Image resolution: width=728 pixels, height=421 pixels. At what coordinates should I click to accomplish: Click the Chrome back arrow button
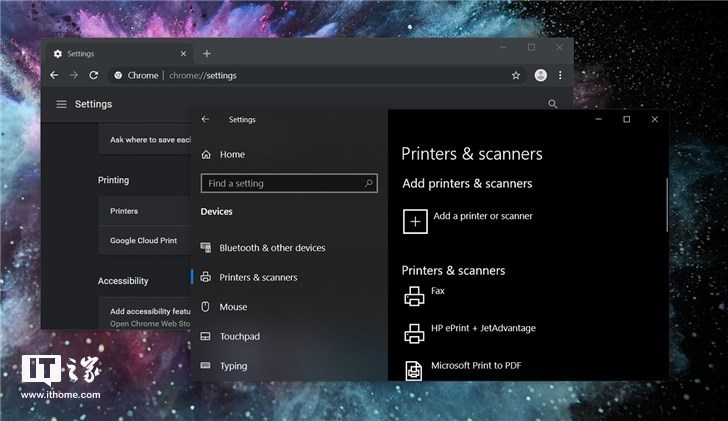54,75
